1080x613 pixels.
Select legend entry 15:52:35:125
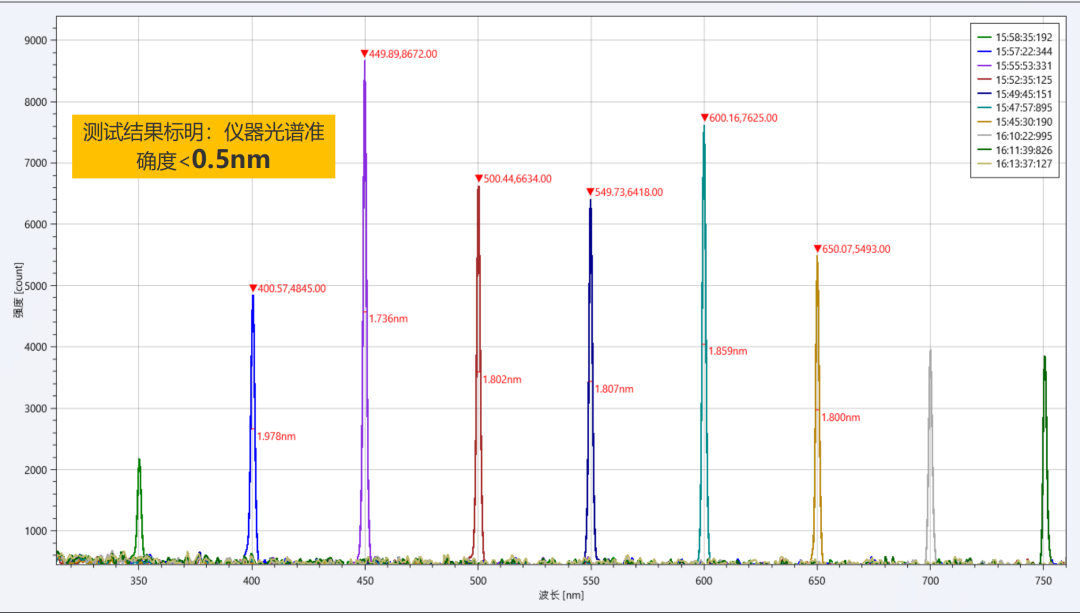(x=1015, y=80)
